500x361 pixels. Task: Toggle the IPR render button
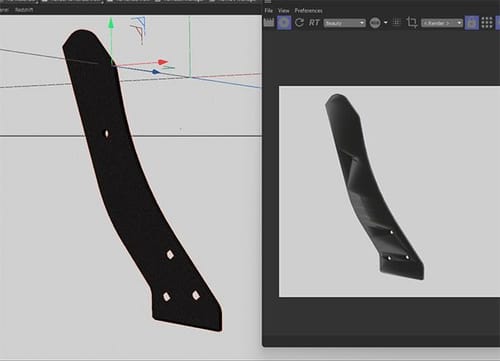tap(284, 23)
